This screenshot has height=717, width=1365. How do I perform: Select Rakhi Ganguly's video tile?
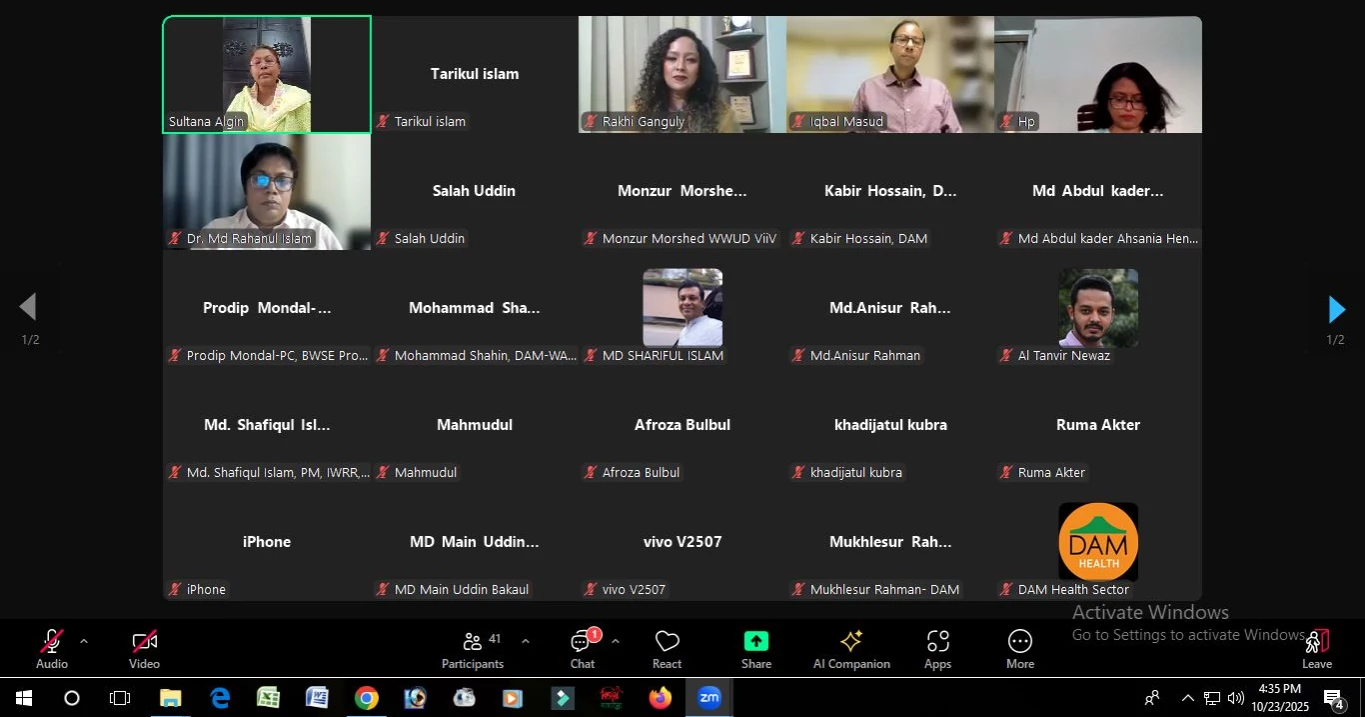(682, 74)
